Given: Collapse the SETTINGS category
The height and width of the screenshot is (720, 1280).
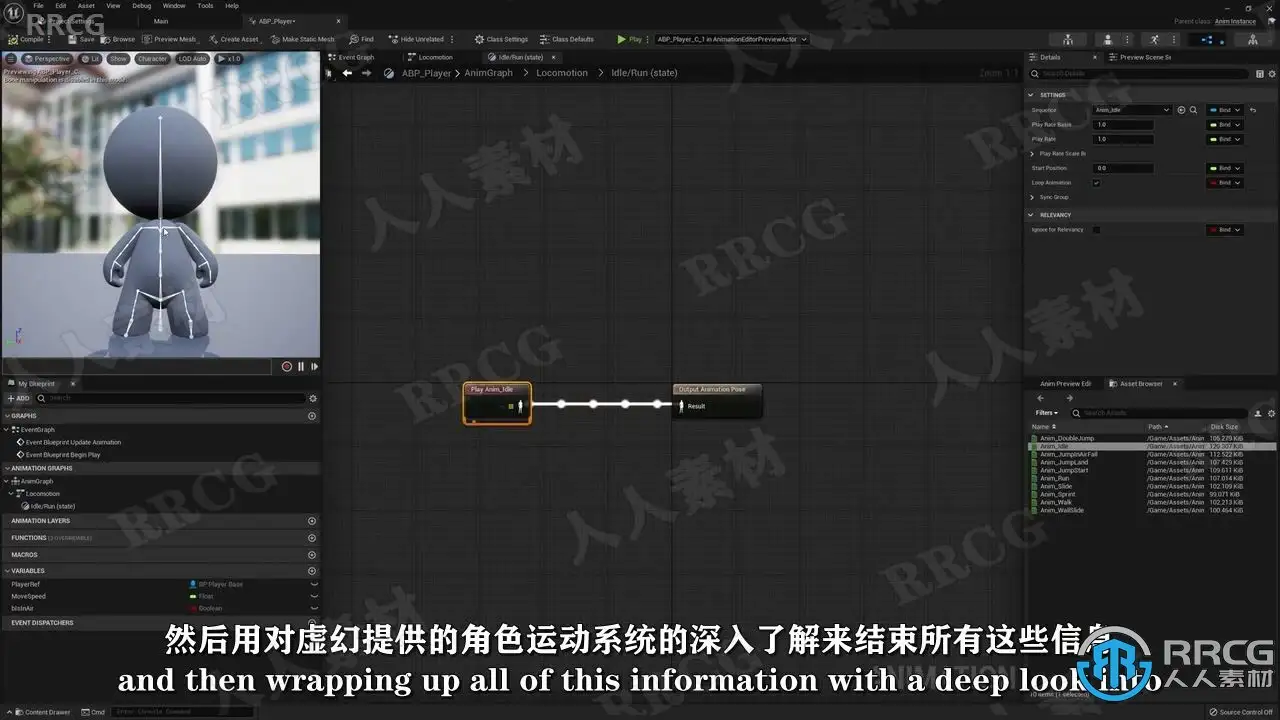Looking at the screenshot, I should pyautogui.click(x=1031, y=95).
